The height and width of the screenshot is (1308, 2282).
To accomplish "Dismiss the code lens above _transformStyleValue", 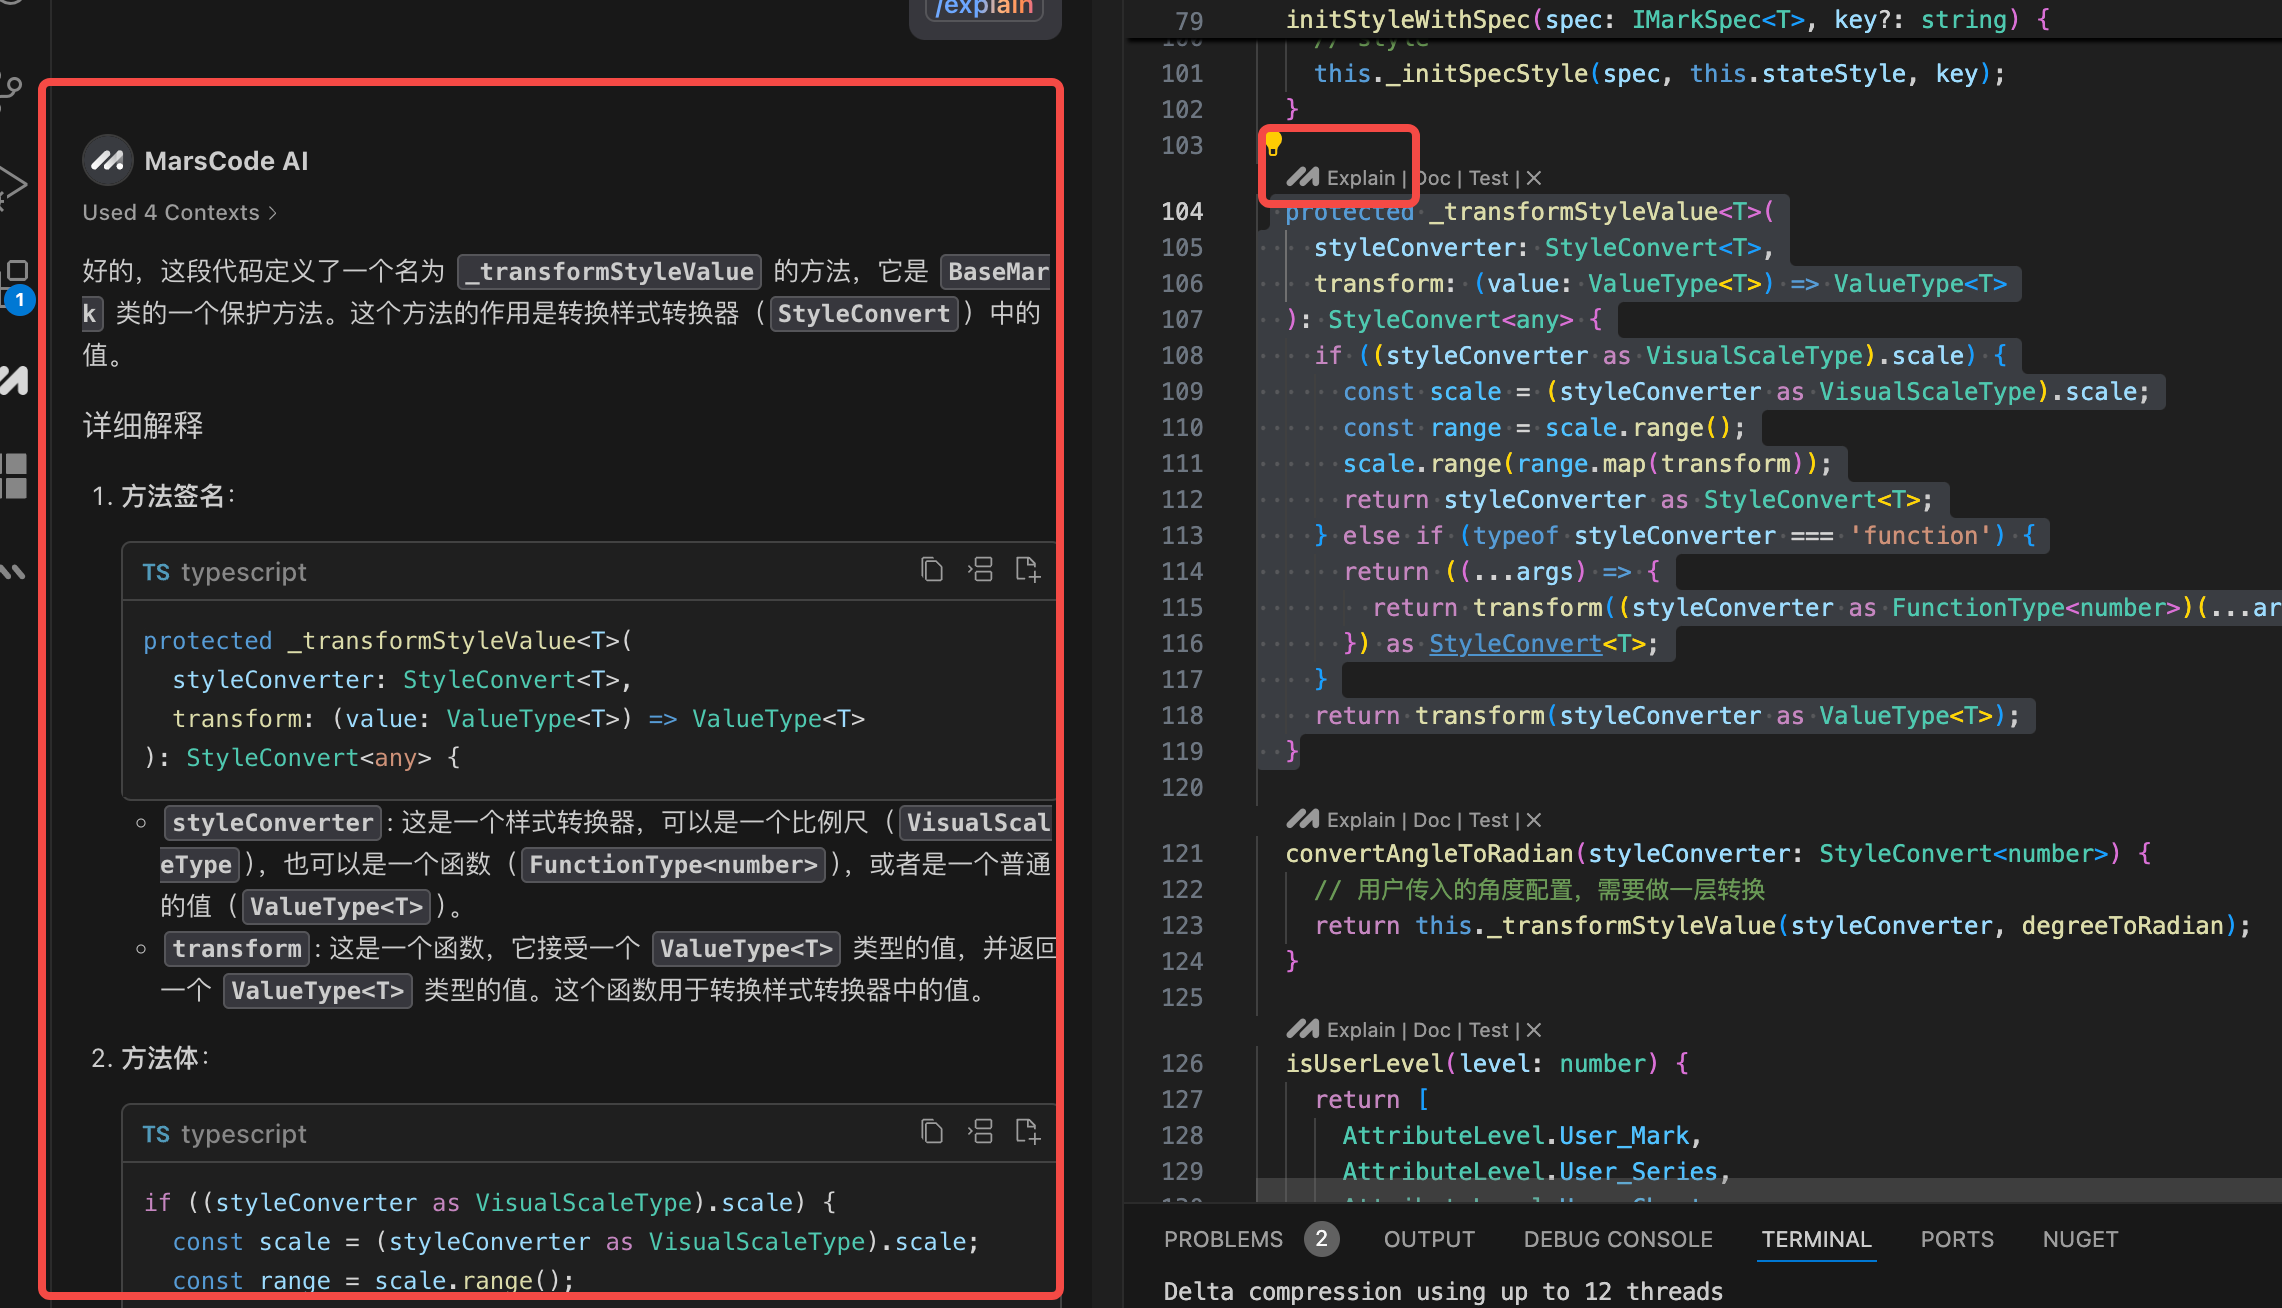I will click(x=1534, y=178).
